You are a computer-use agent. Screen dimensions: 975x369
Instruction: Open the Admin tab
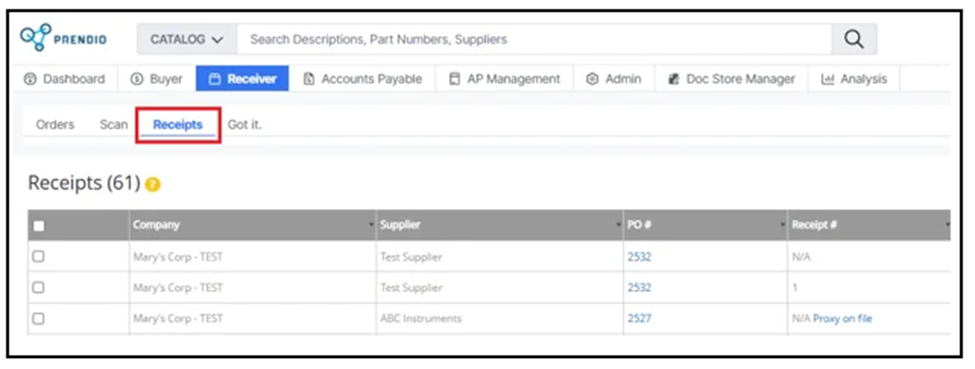pos(614,79)
